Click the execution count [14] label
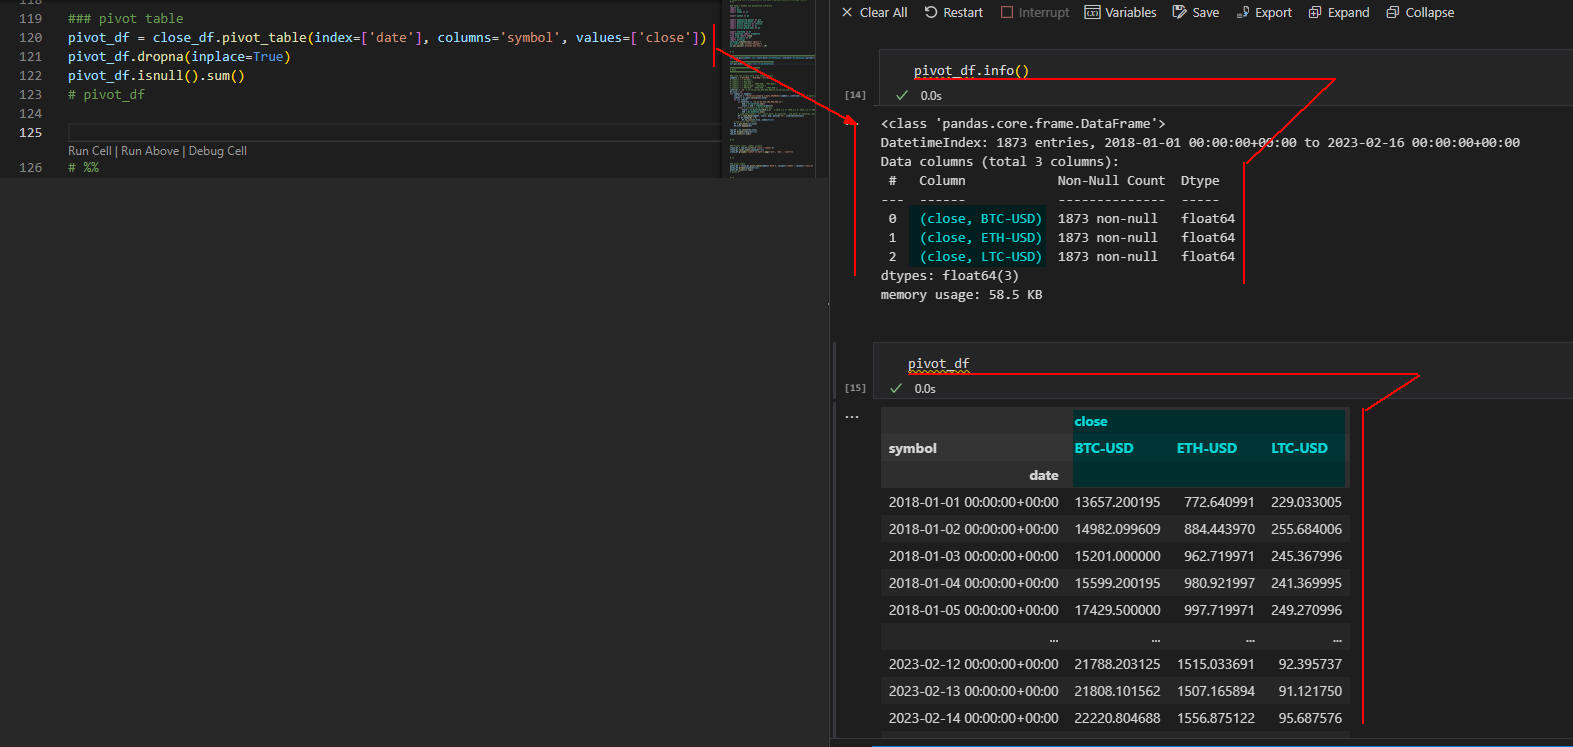This screenshot has width=1573, height=747. pos(855,95)
